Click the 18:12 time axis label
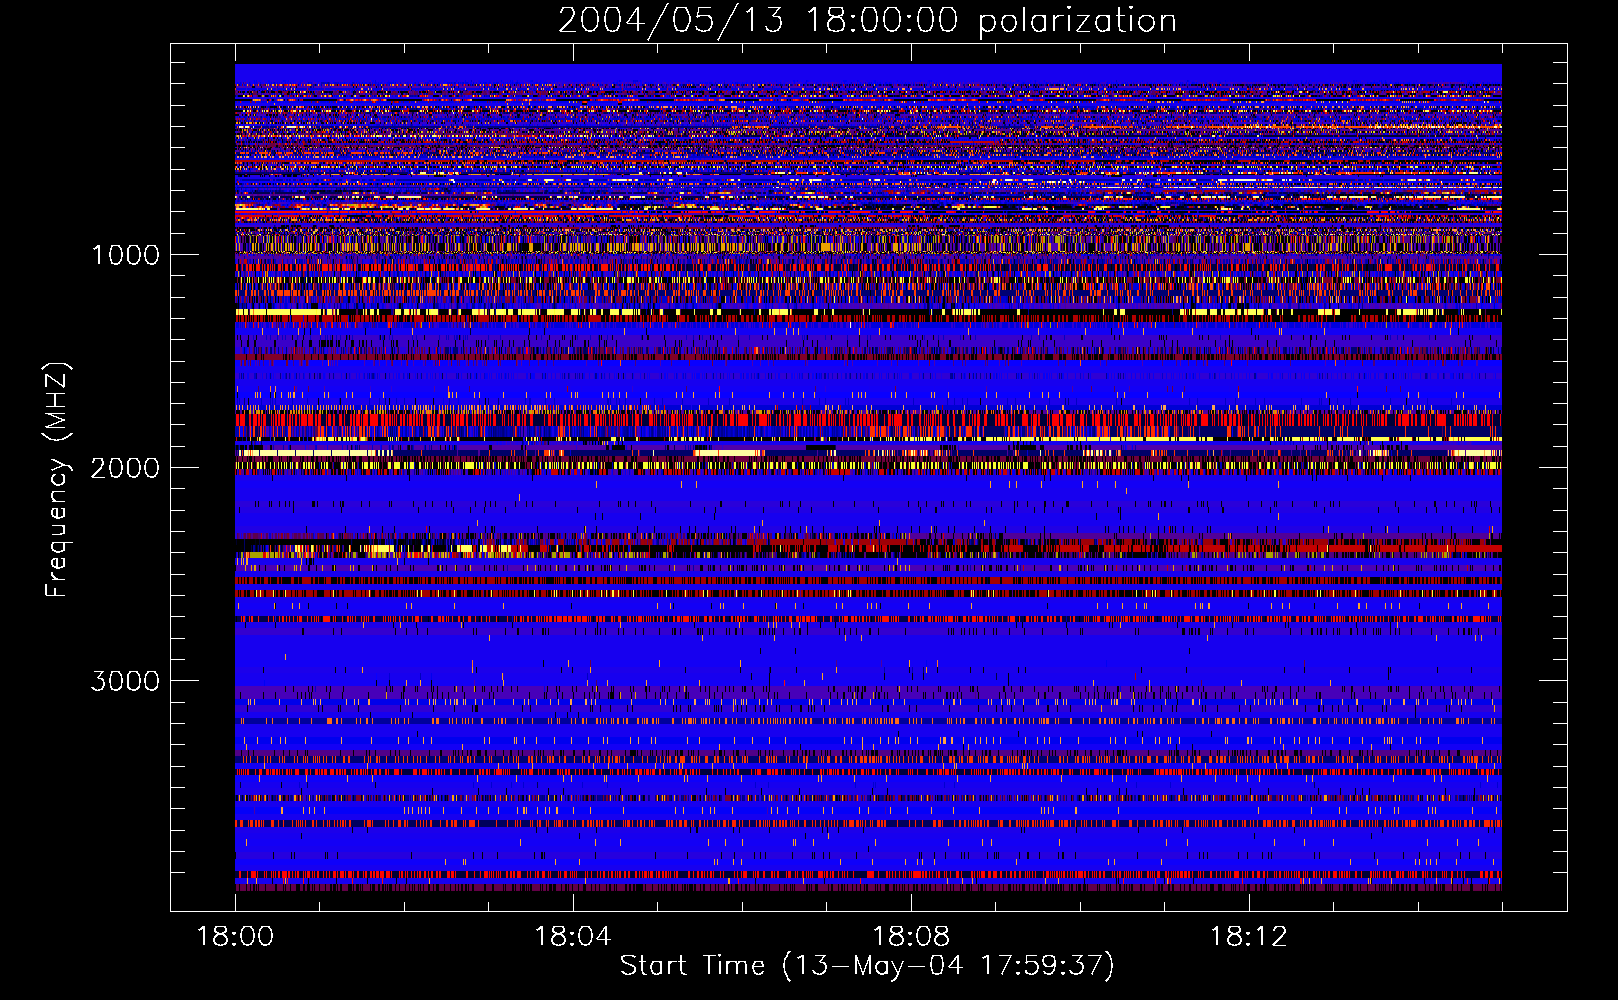Image resolution: width=1618 pixels, height=1000 pixels. point(1249,937)
